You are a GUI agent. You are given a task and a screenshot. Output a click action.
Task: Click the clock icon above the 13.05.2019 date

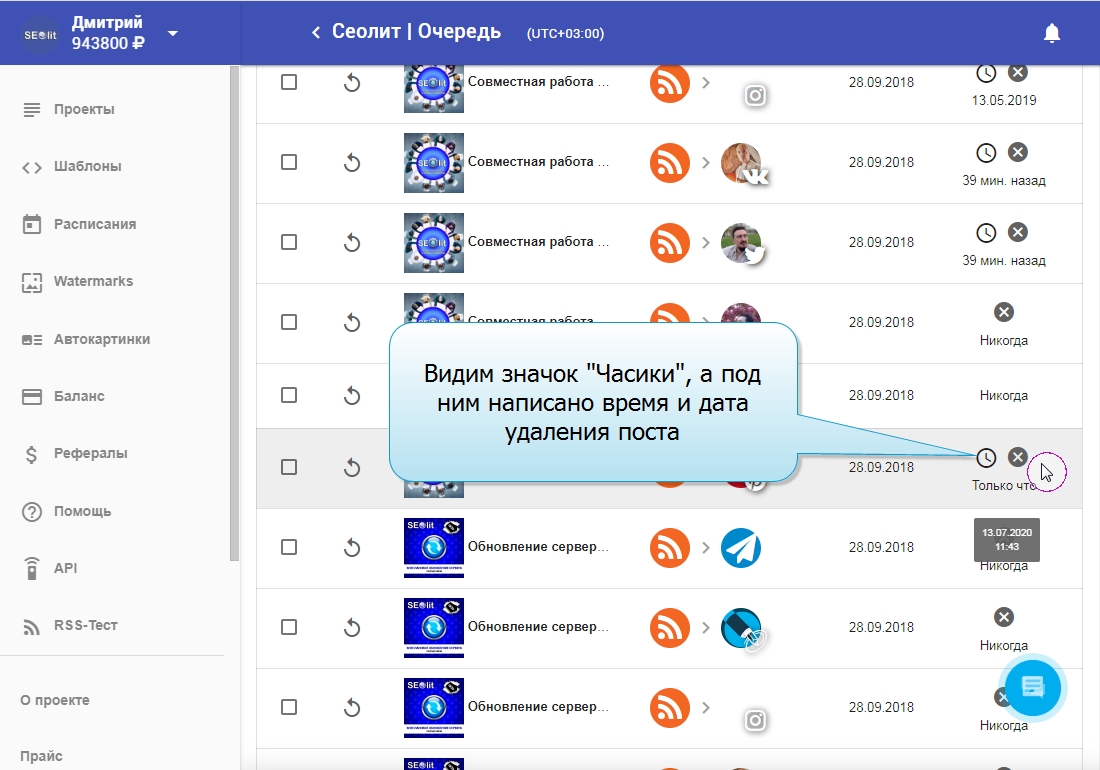[986, 73]
